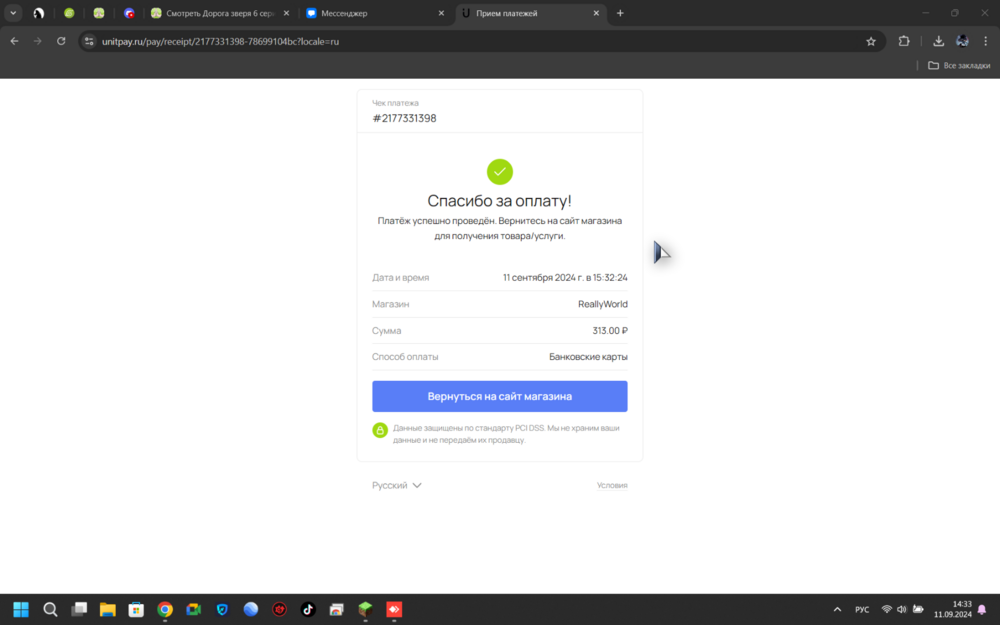The height and width of the screenshot is (625, 1000).
Task: Click the green lock PCI DSS icon
Action: click(380, 430)
